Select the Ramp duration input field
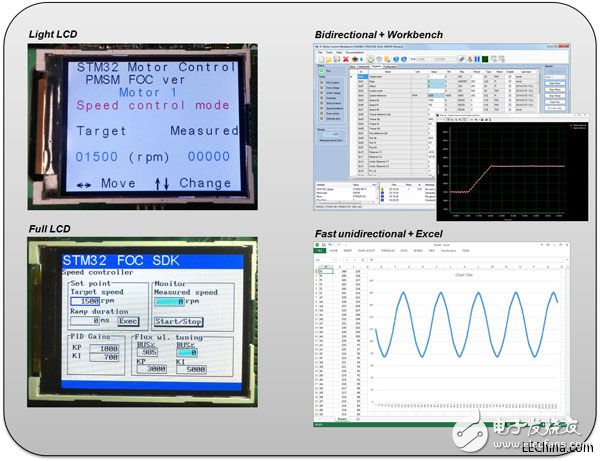600x461 pixels. point(88,321)
